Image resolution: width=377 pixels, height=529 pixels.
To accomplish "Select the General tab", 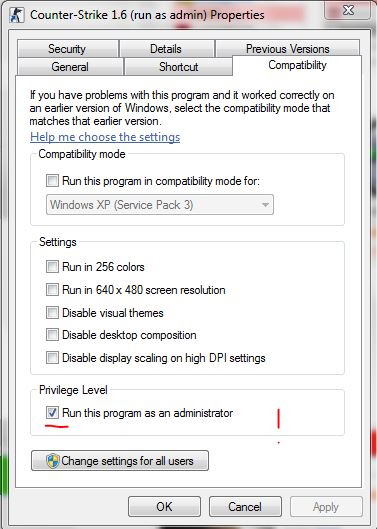I will click(x=70, y=66).
